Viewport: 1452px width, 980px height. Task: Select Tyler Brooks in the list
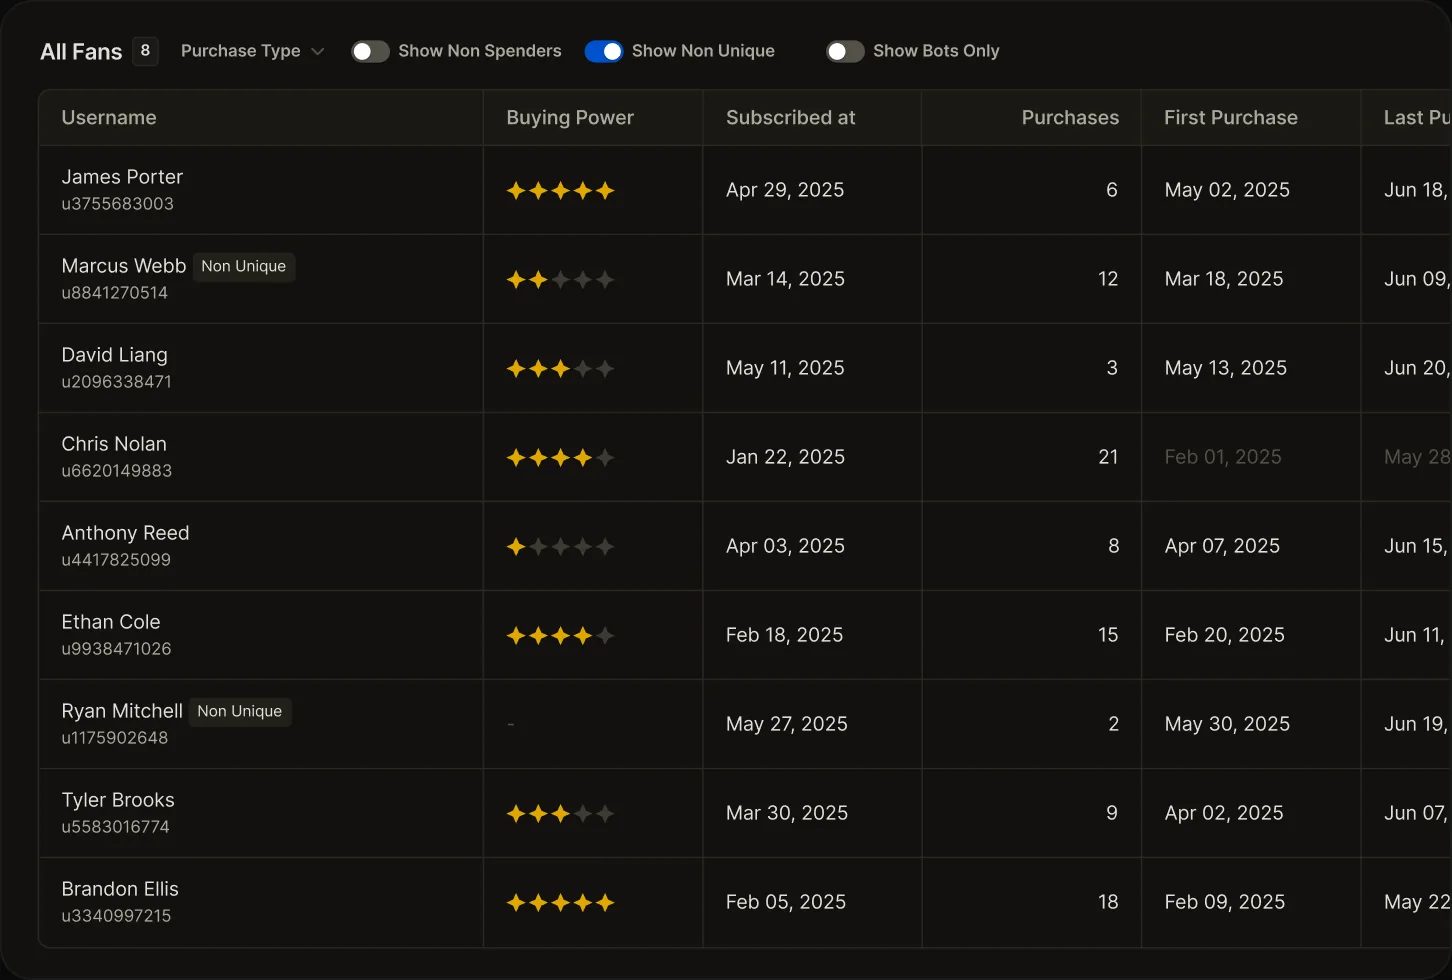[x=118, y=800]
